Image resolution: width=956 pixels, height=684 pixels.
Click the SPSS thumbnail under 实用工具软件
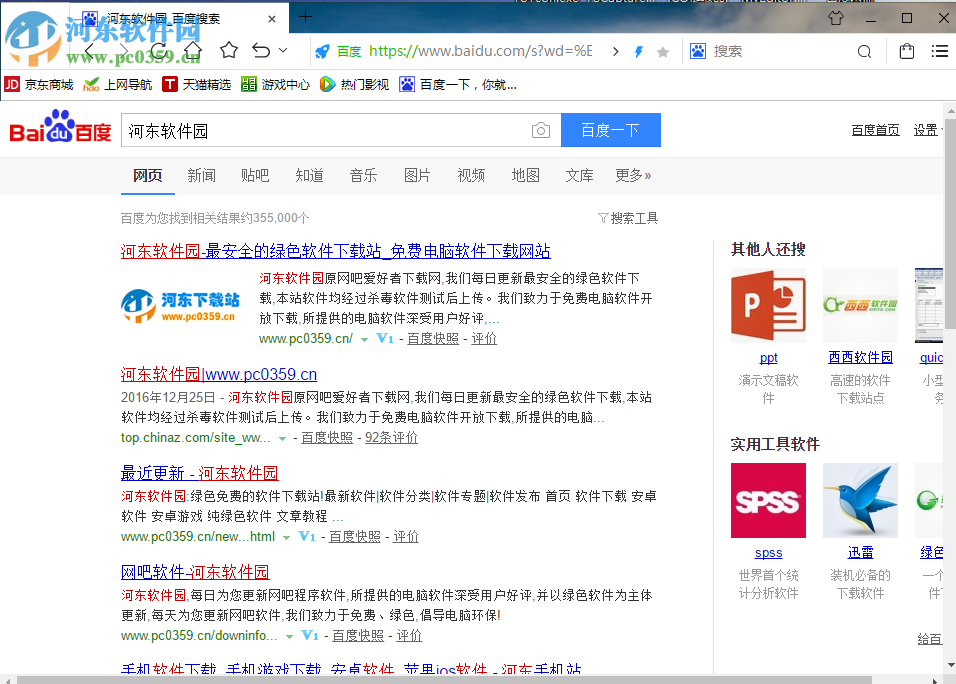click(768, 500)
